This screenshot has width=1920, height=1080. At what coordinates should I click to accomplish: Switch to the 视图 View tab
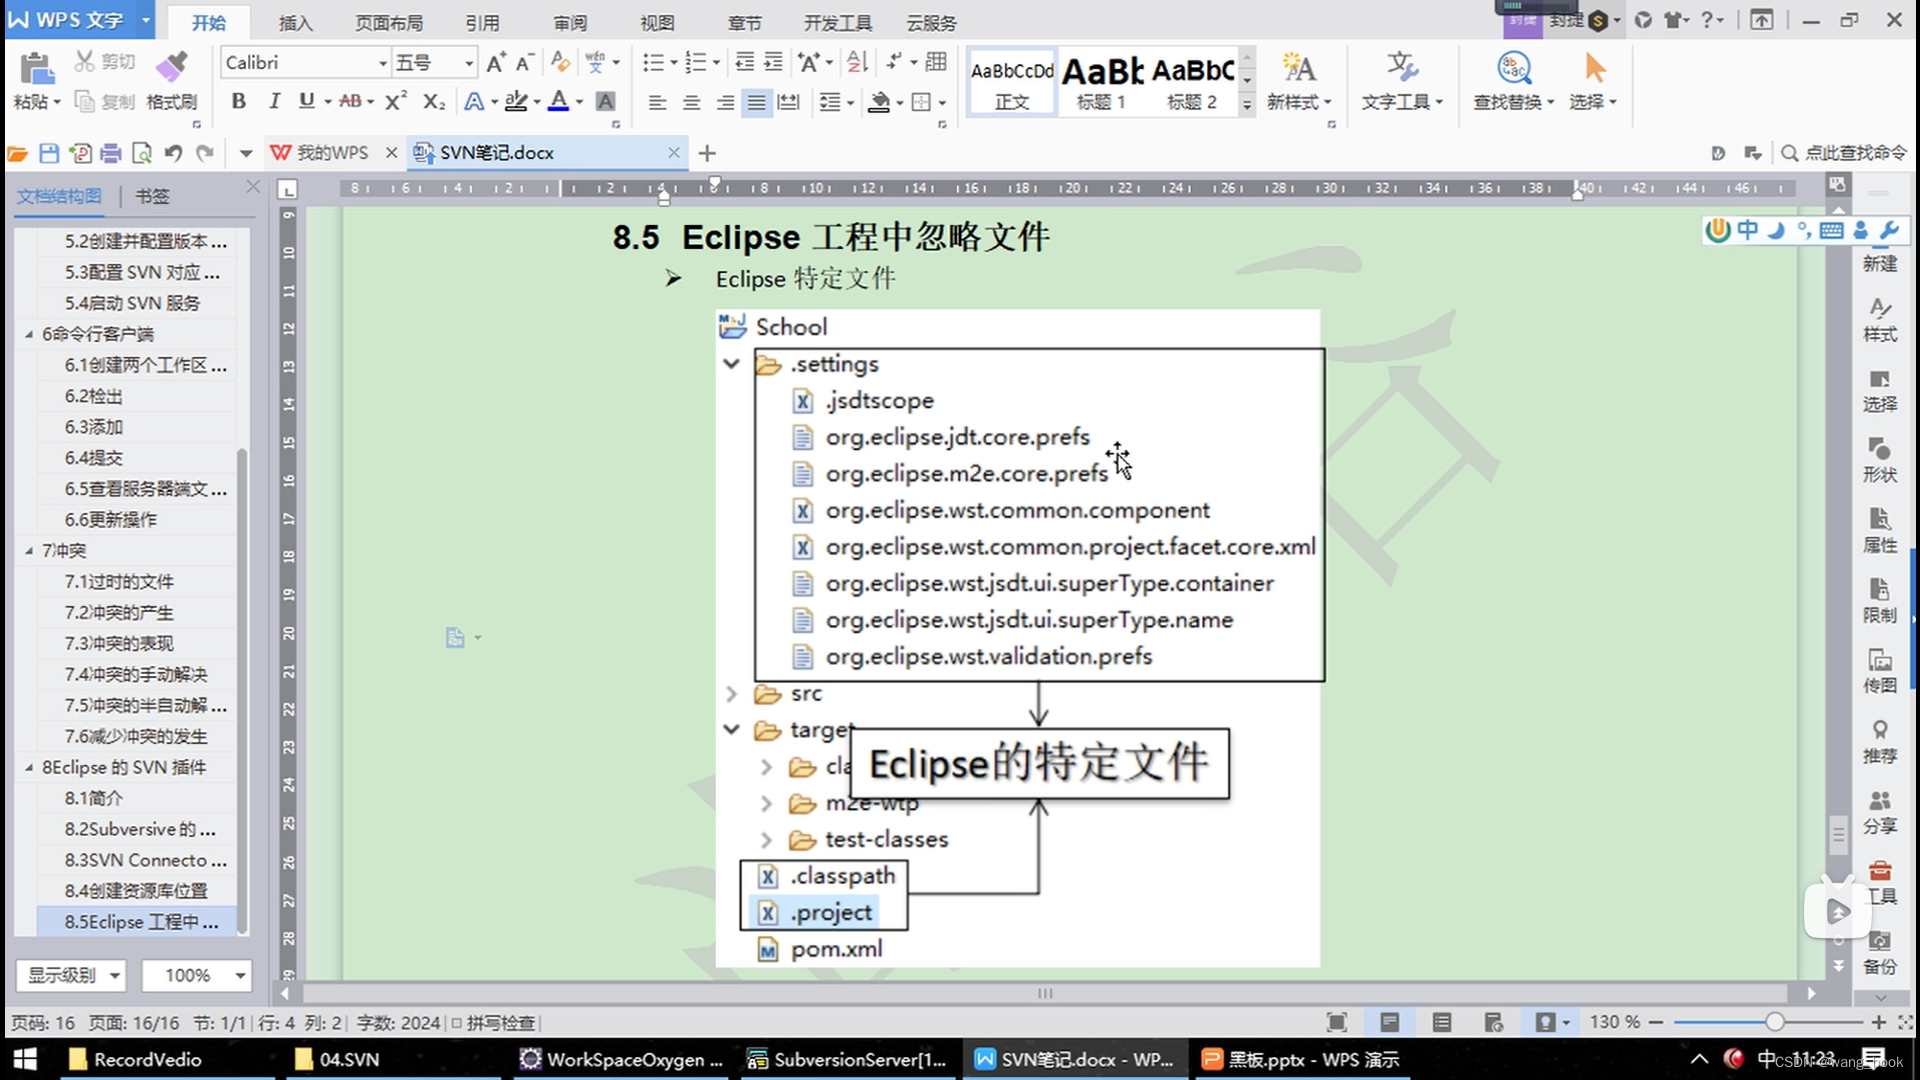coord(657,22)
